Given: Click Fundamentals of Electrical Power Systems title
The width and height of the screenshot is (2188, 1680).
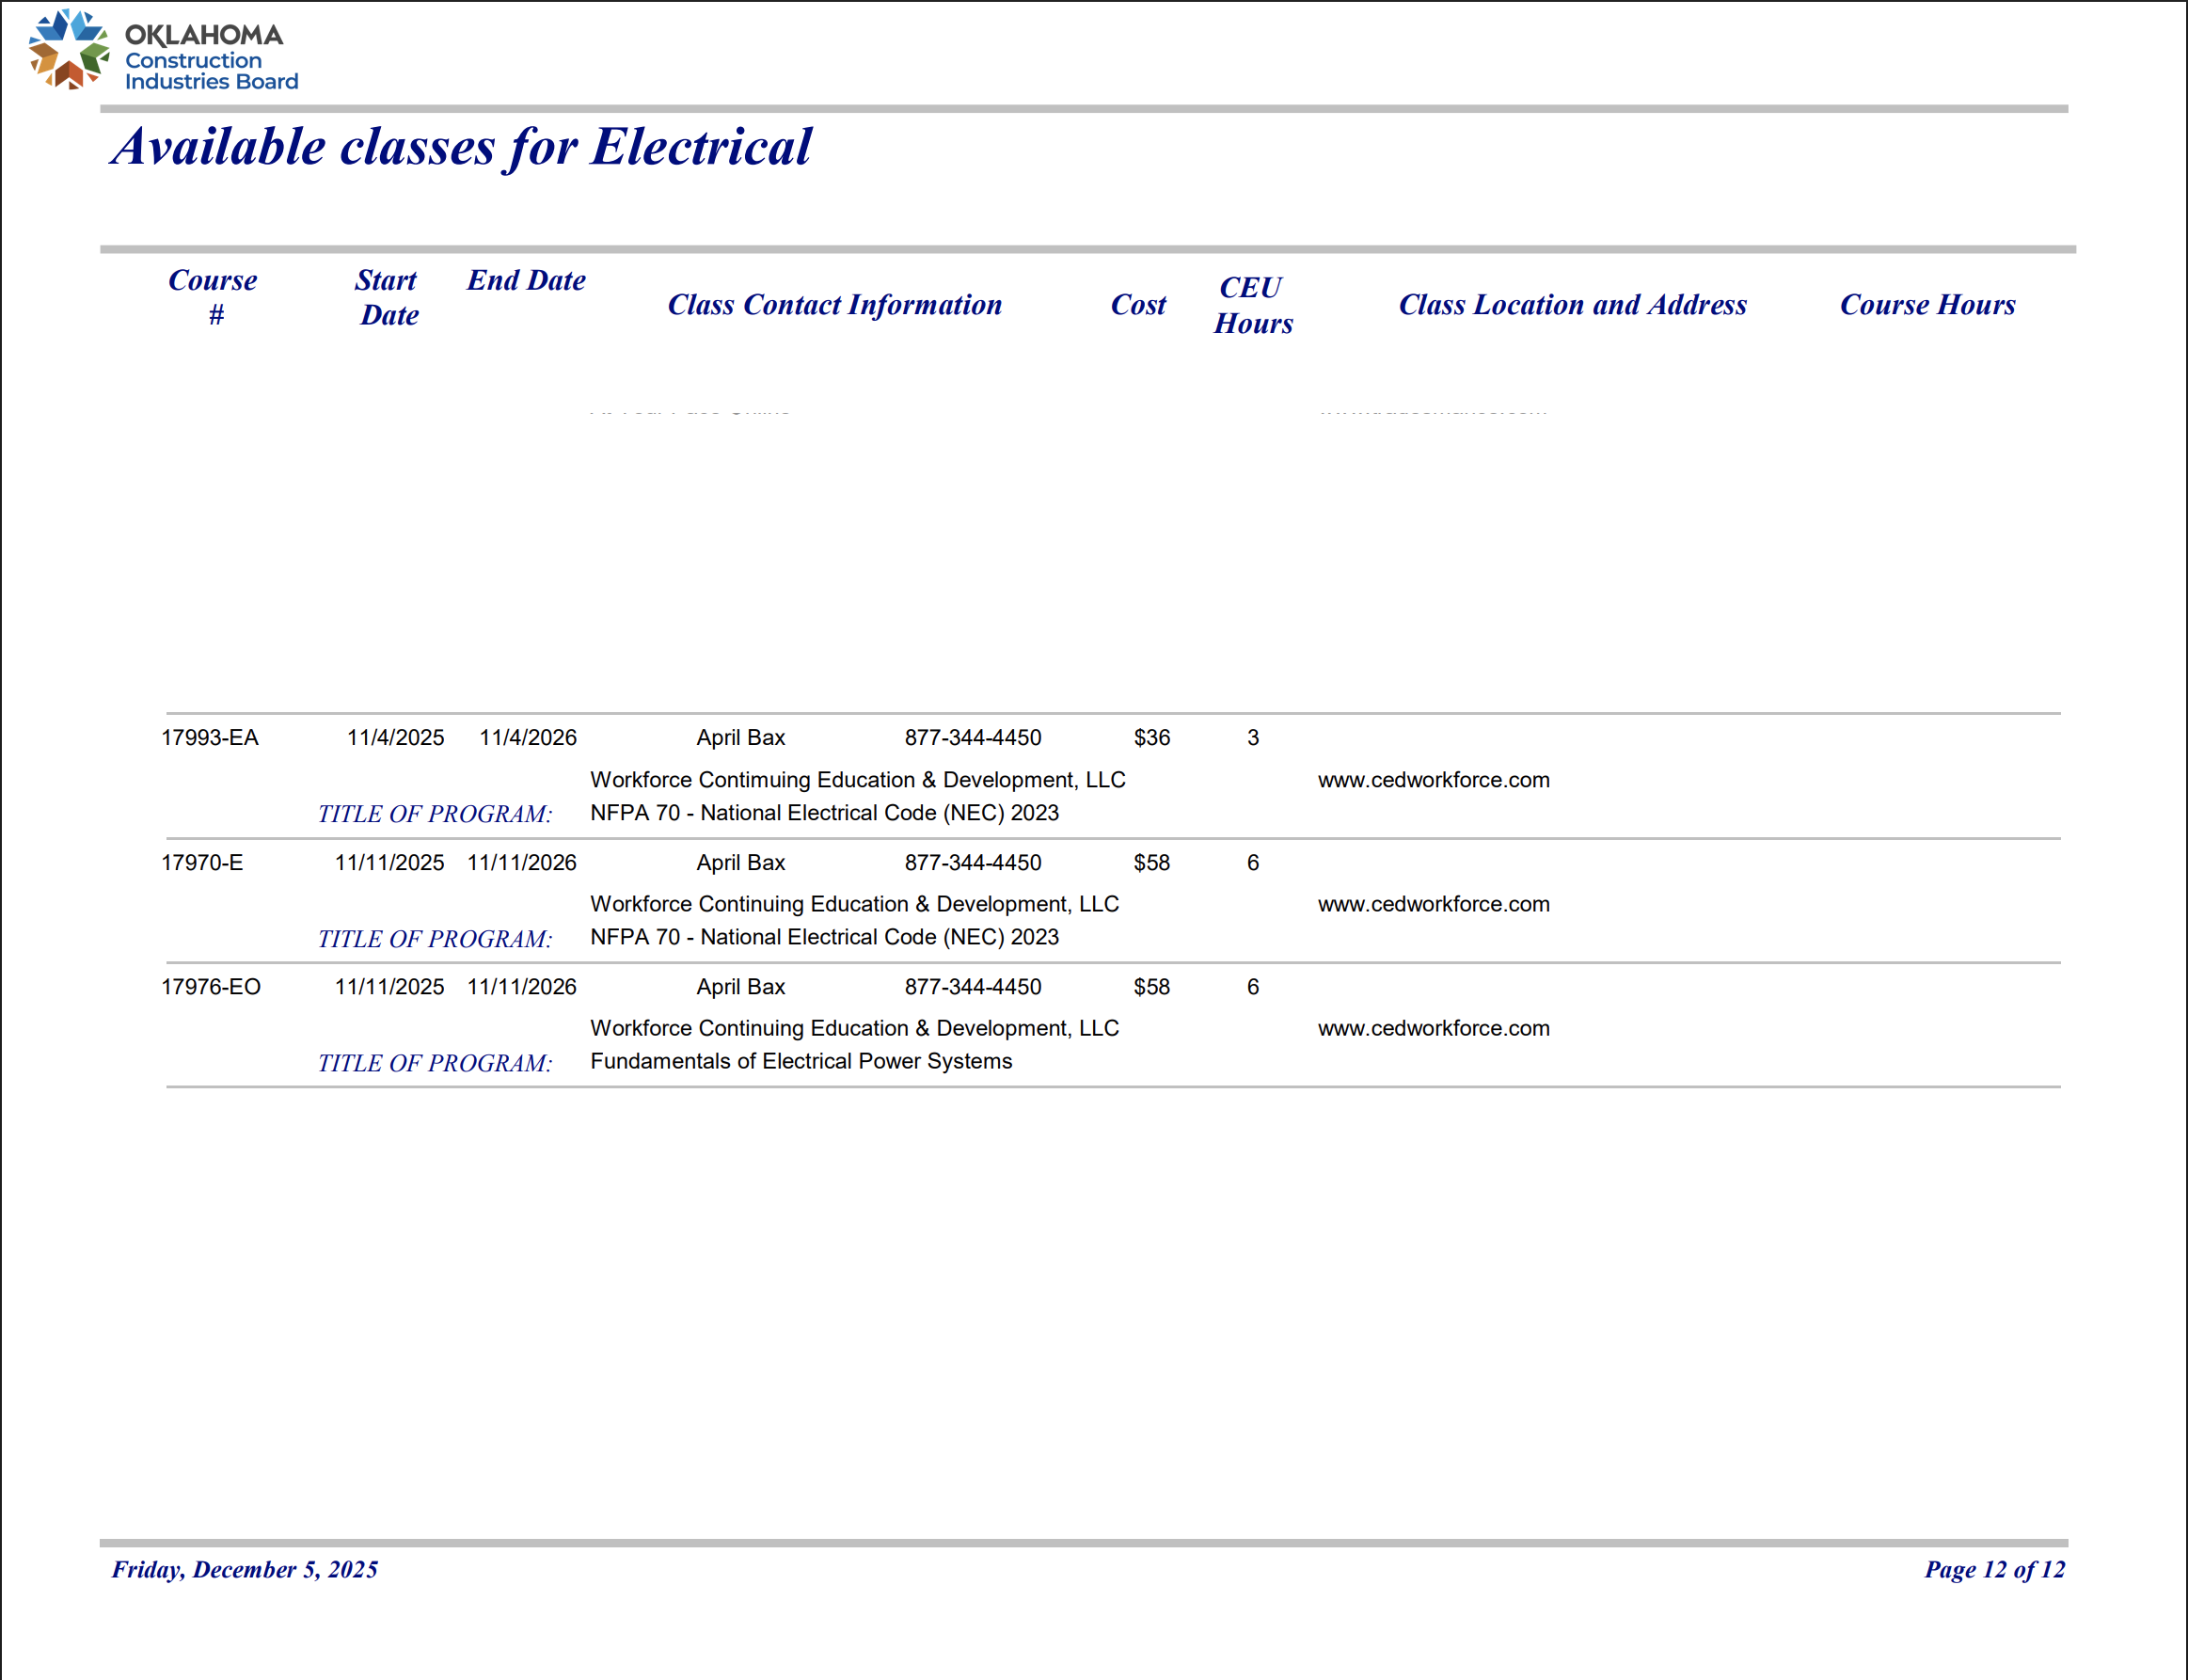Looking at the screenshot, I should (x=800, y=1061).
